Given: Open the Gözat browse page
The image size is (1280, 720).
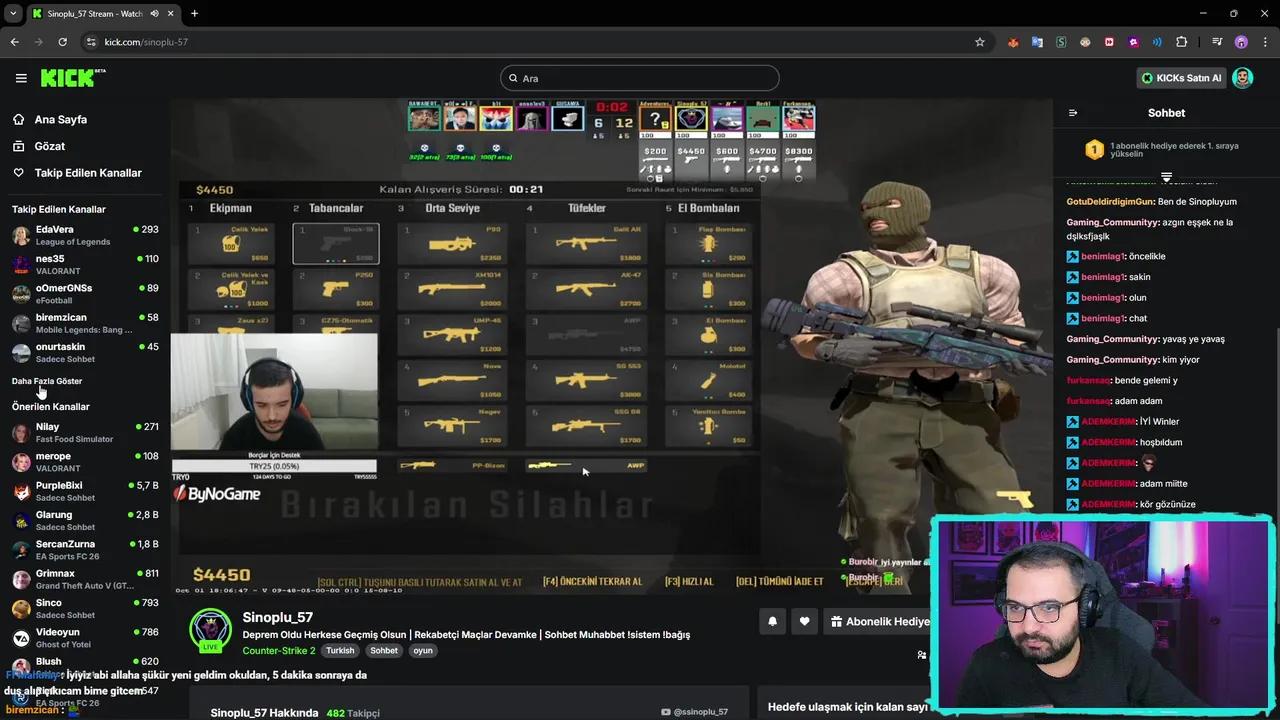Looking at the screenshot, I should coord(49,146).
